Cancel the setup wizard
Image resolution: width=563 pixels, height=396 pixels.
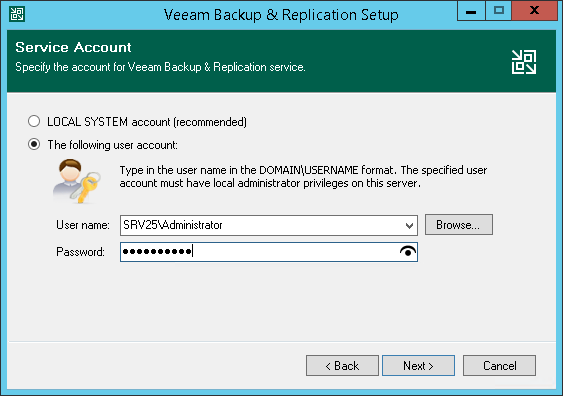[499, 365]
